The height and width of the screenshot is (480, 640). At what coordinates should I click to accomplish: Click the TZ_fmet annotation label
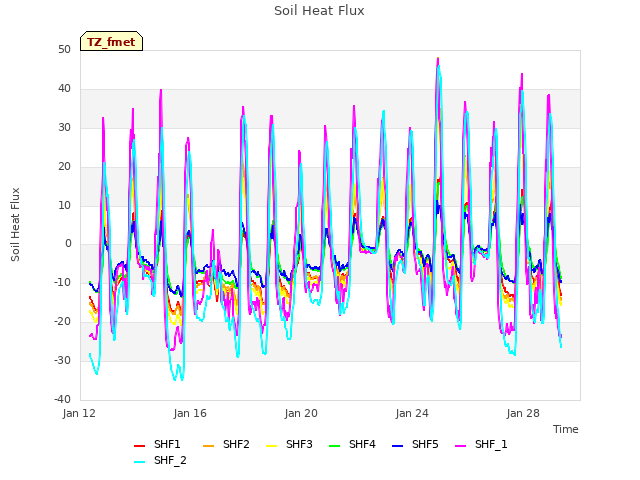111,42
